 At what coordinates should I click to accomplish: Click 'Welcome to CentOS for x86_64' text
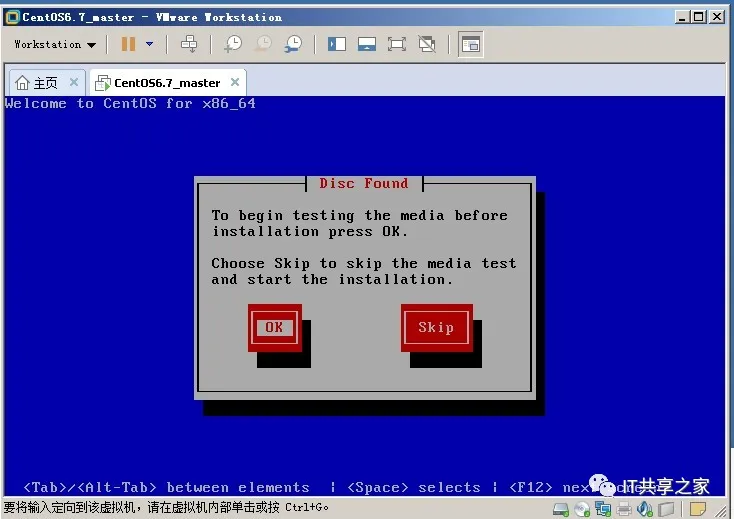point(130,103)
